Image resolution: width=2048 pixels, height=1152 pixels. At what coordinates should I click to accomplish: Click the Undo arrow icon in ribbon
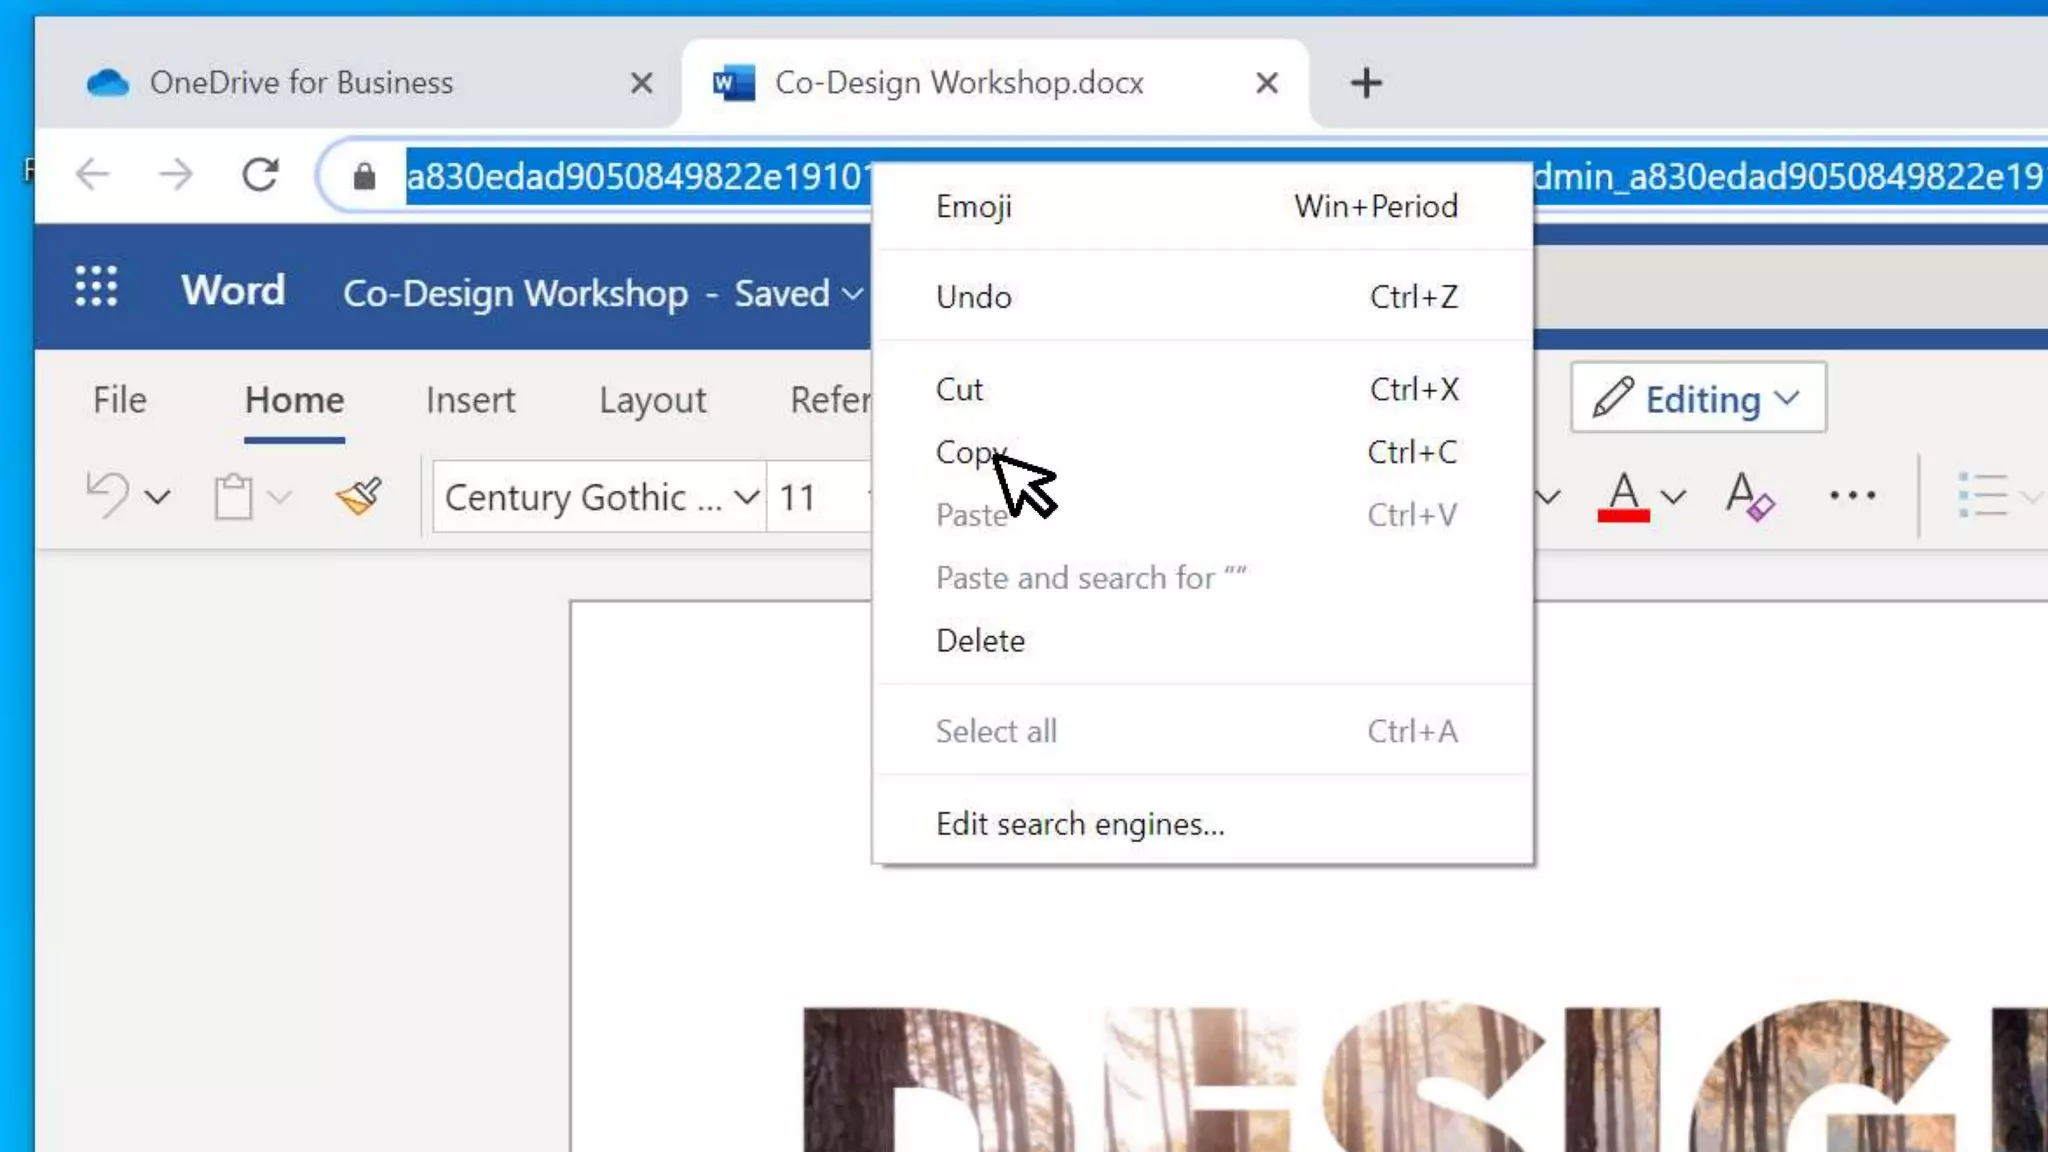(108, 496)
